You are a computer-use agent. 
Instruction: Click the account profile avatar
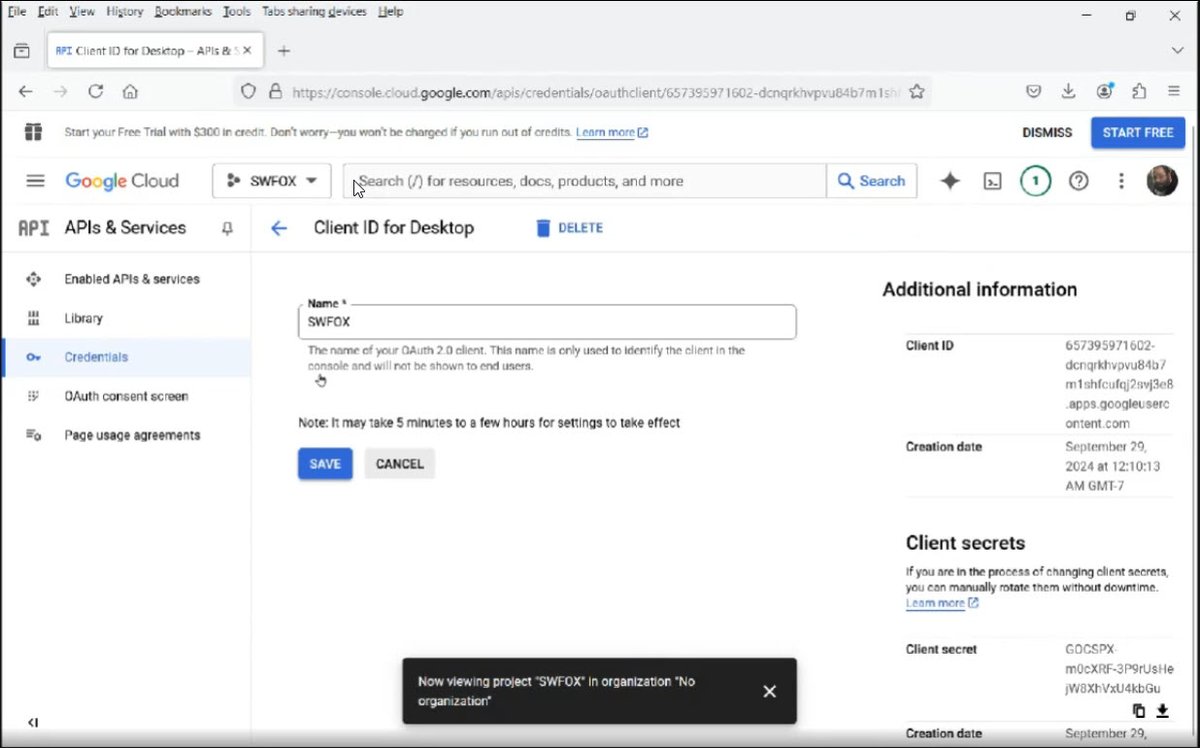(x=1162, y=181)
